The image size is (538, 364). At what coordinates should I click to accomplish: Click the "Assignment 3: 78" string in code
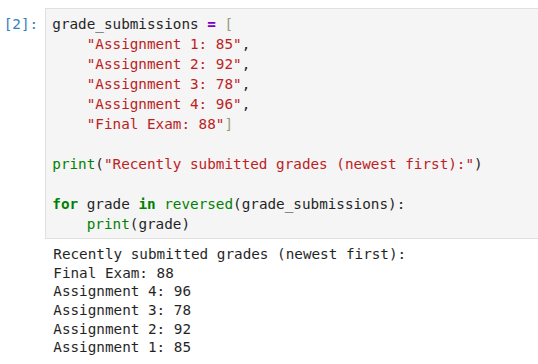coord(164,84)
